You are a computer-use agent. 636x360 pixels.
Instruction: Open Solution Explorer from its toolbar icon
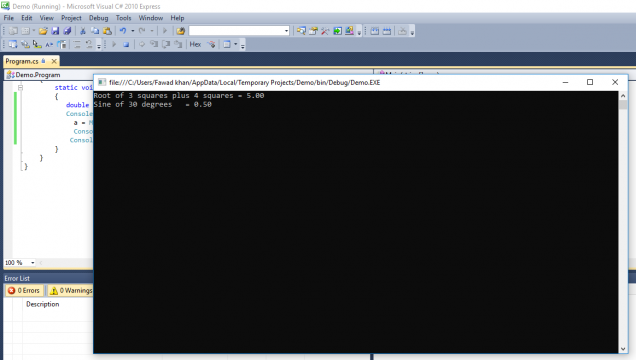click(301, 31)
